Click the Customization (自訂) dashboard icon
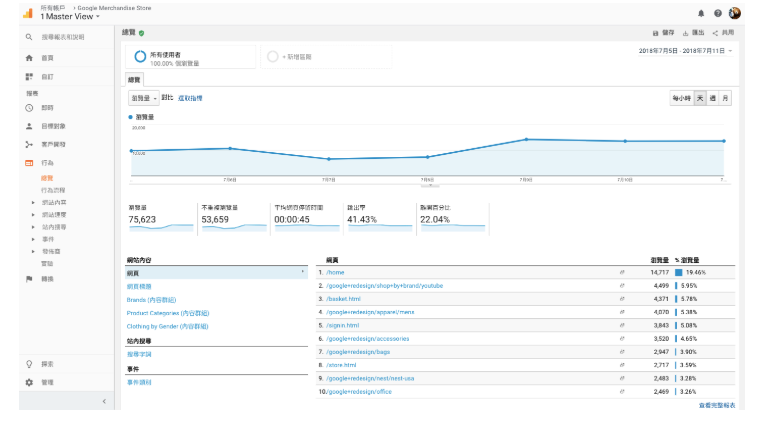This screenshot has height=424, width=761. coord(29,77)
